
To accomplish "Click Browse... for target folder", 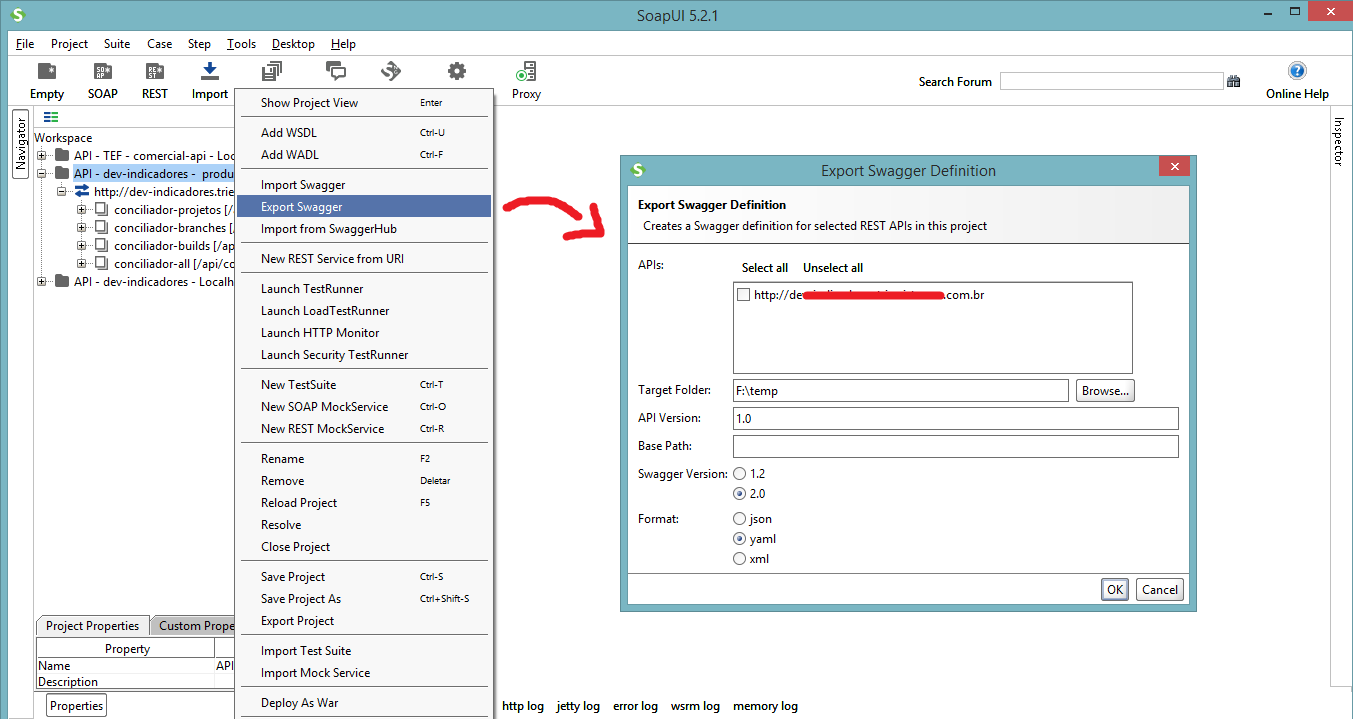I will [x=1105, y=391].
